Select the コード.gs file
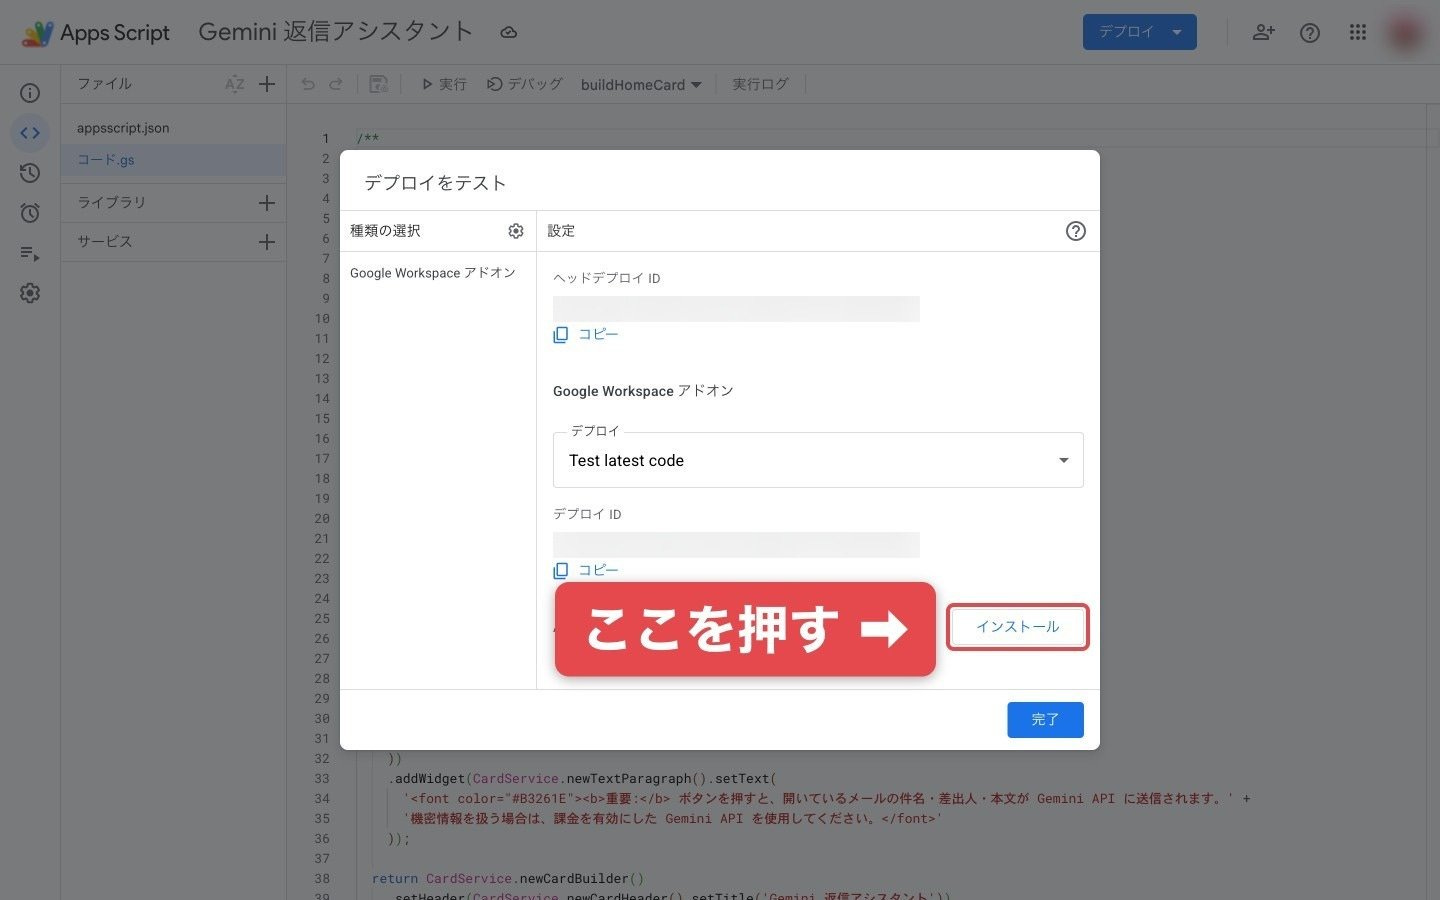 tap(173, 160)
